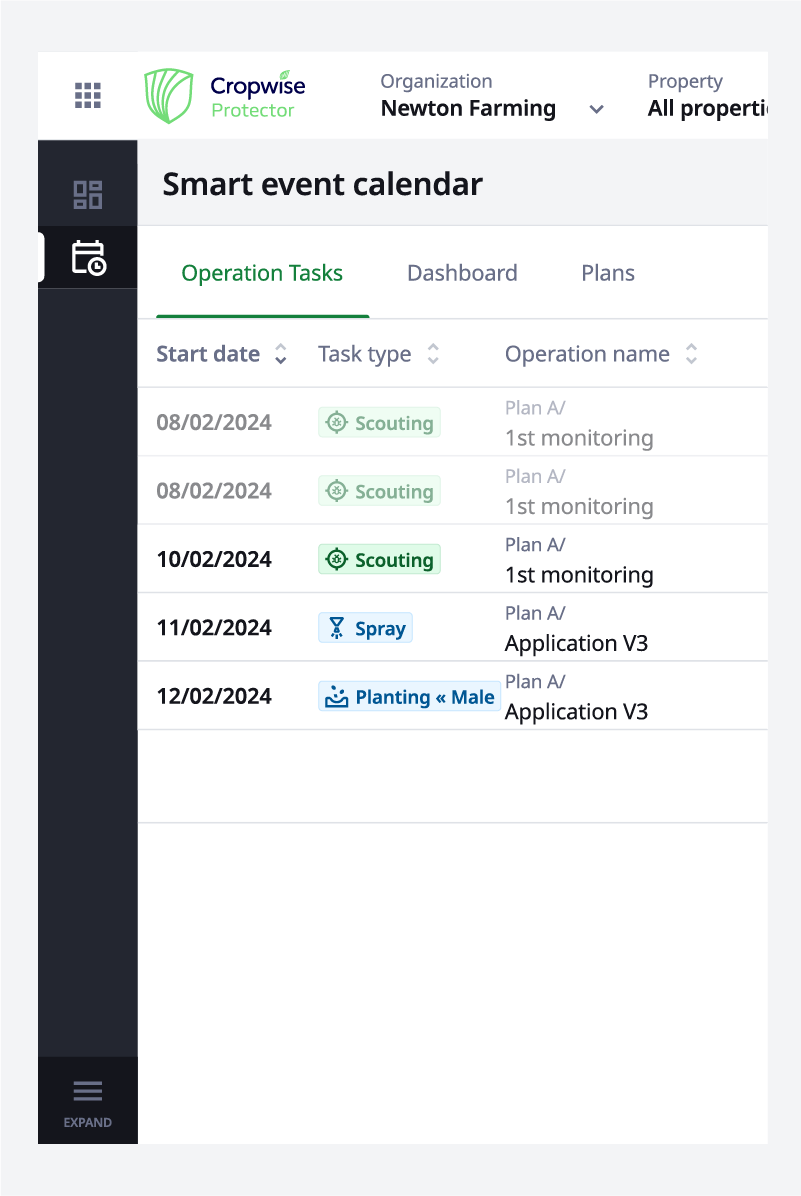The height and width of the screenshot is (1196, 801).
Task: Click the first 08/02/2024 Scouting badge
Action: (x=379, y=423)
